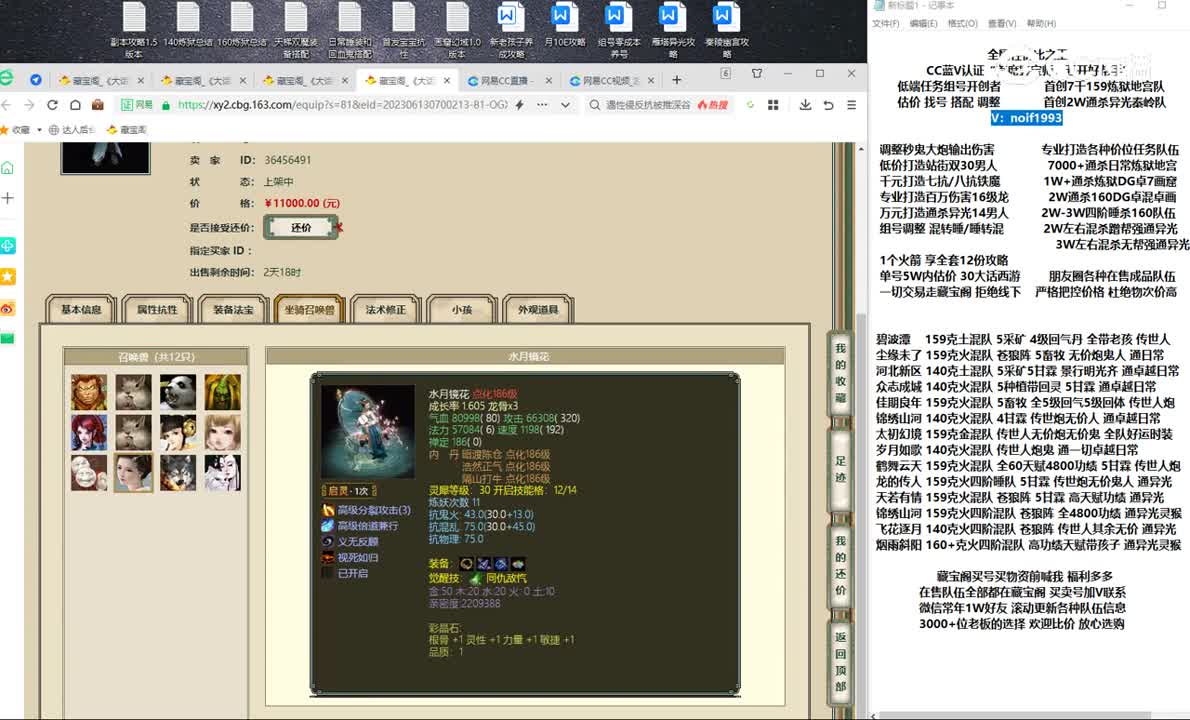Open Notepad 查看(V) menu
Image resolution: width=1190 pixels, height=720 pixels.
point(1001,24)
